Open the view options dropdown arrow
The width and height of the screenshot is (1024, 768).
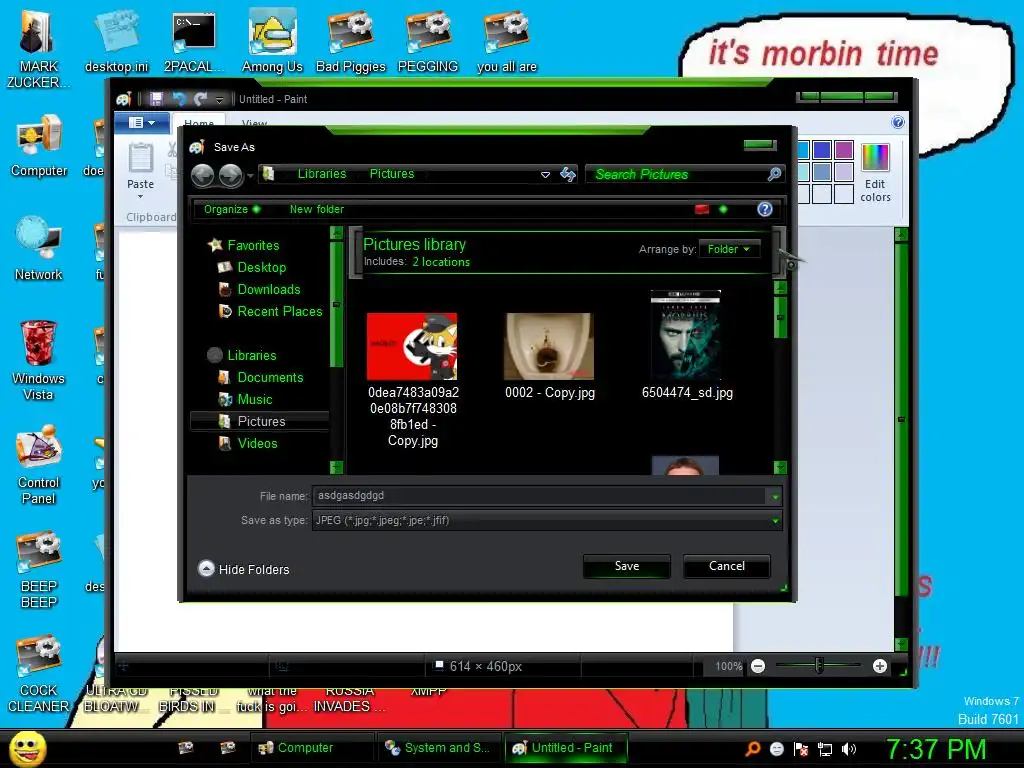pyautogui.click(x=723, y=209)
